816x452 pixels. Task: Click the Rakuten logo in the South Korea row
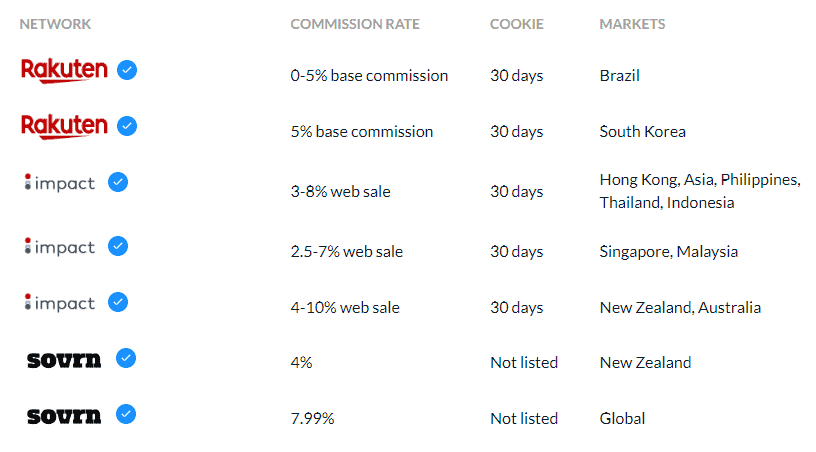[64, 126]
